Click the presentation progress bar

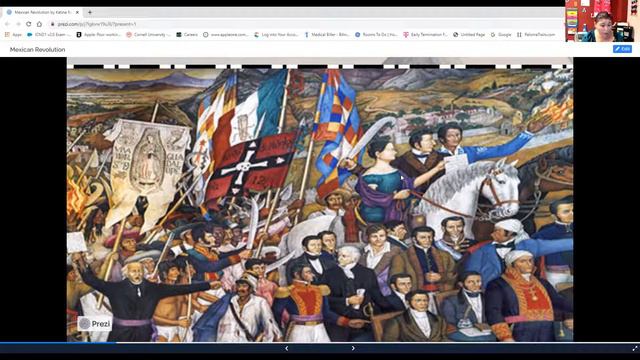320,343
